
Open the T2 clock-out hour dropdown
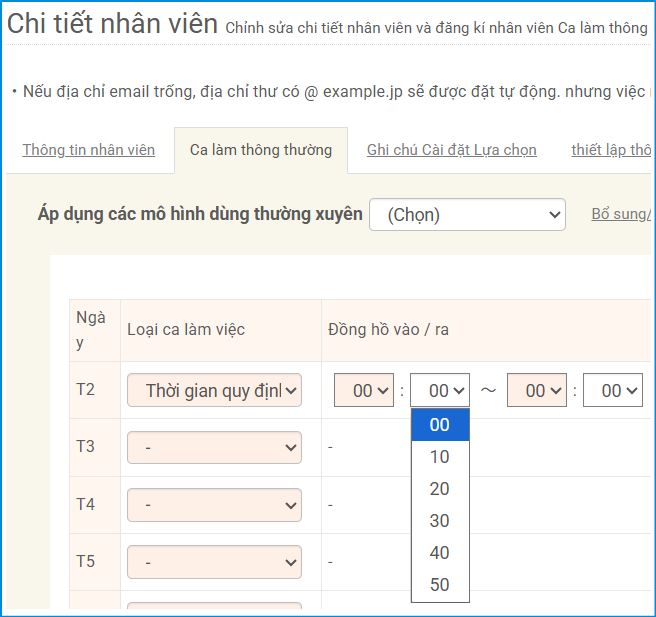(x=537, y=391)
